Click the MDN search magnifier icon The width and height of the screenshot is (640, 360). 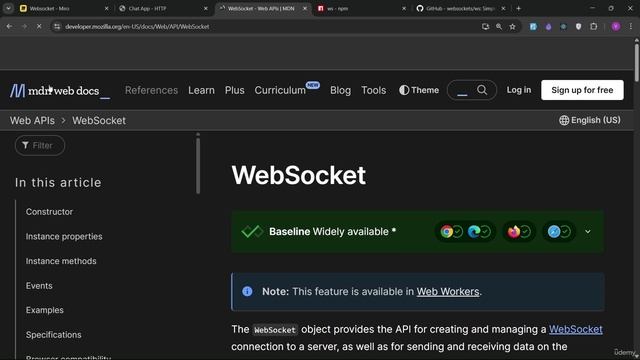tap(482, 90)
